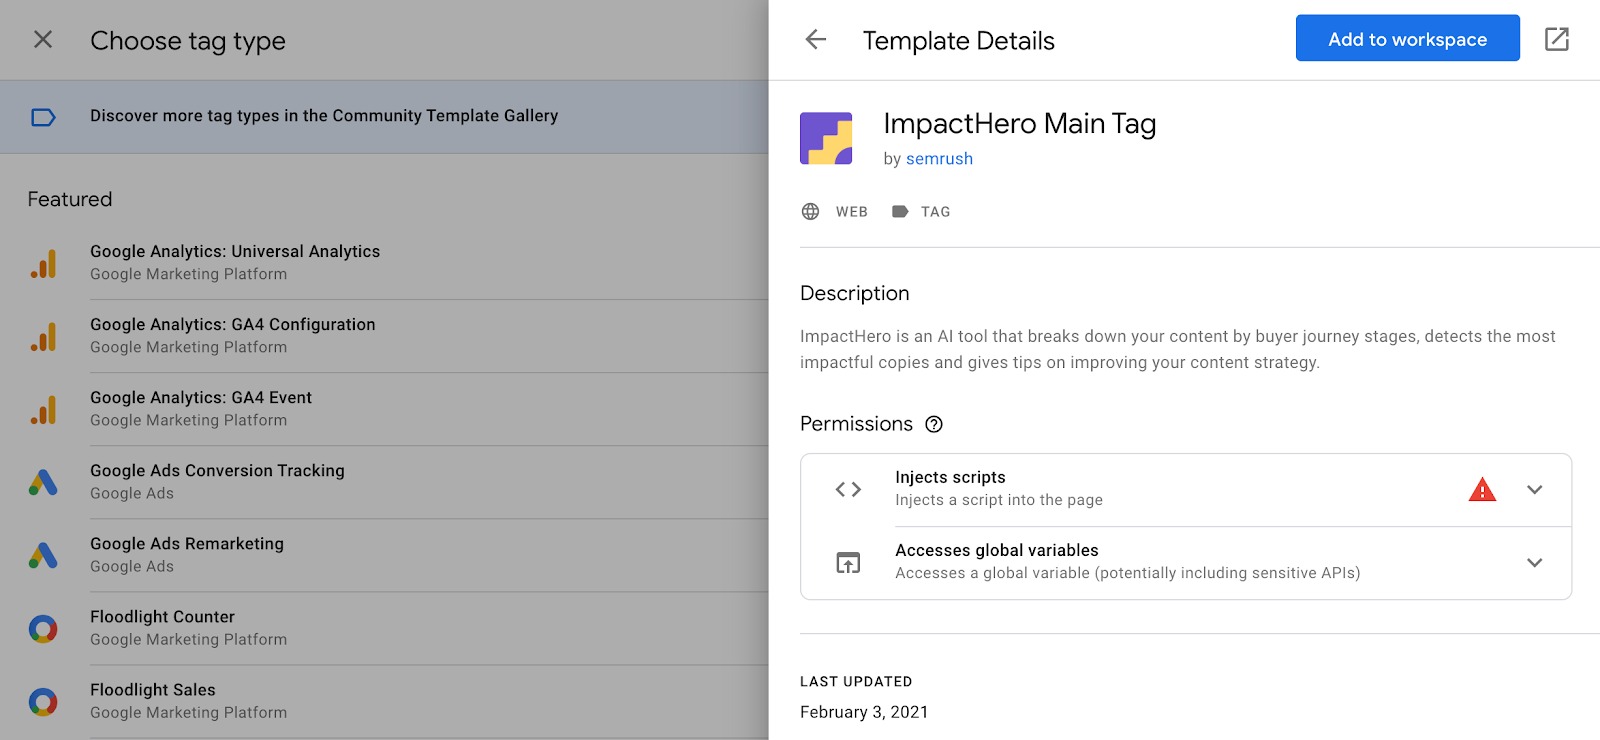Go back from Template Details
Viewport: 1600px width, 740px height.
(816, 39)
